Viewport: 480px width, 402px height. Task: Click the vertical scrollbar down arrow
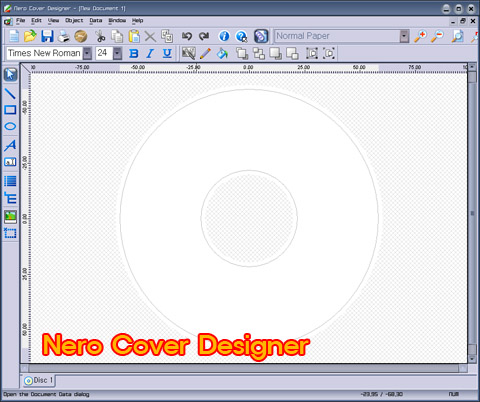[x=472, y=359]
